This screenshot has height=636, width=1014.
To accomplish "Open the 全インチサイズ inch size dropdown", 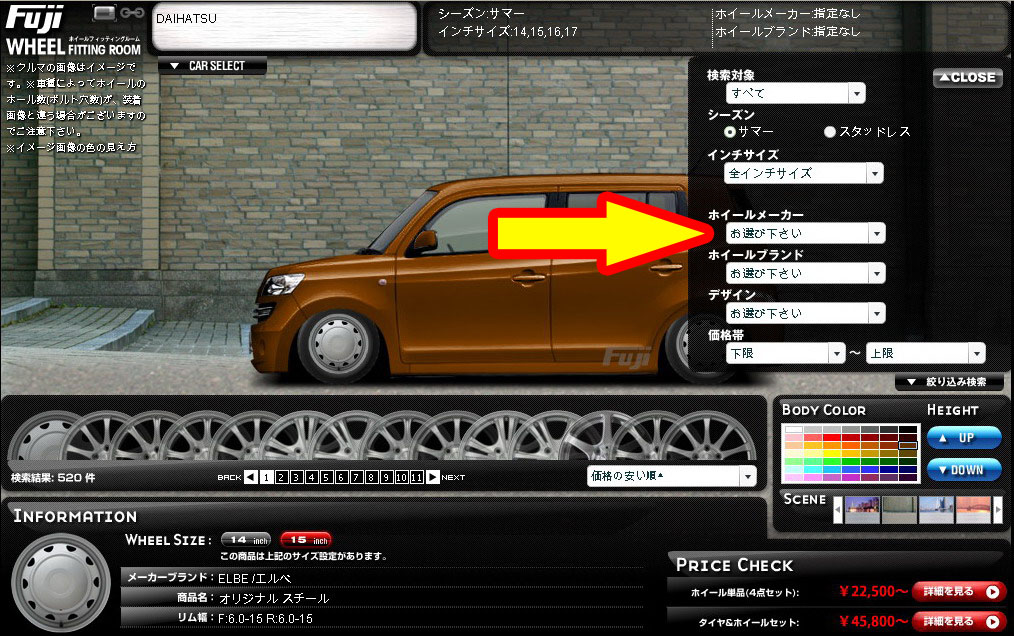I will [x=804, y=173].
